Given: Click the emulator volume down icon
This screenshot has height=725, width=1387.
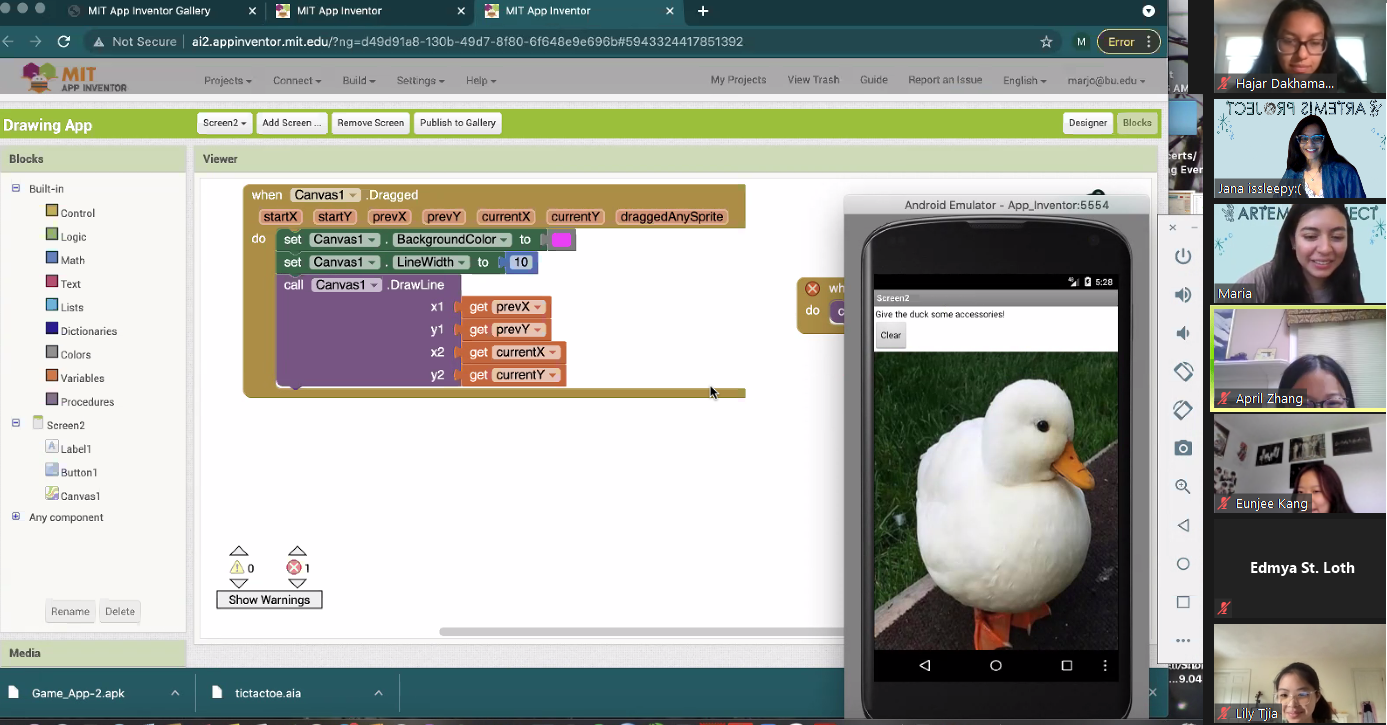Looking at the screenshot, I should [1183, 333].
